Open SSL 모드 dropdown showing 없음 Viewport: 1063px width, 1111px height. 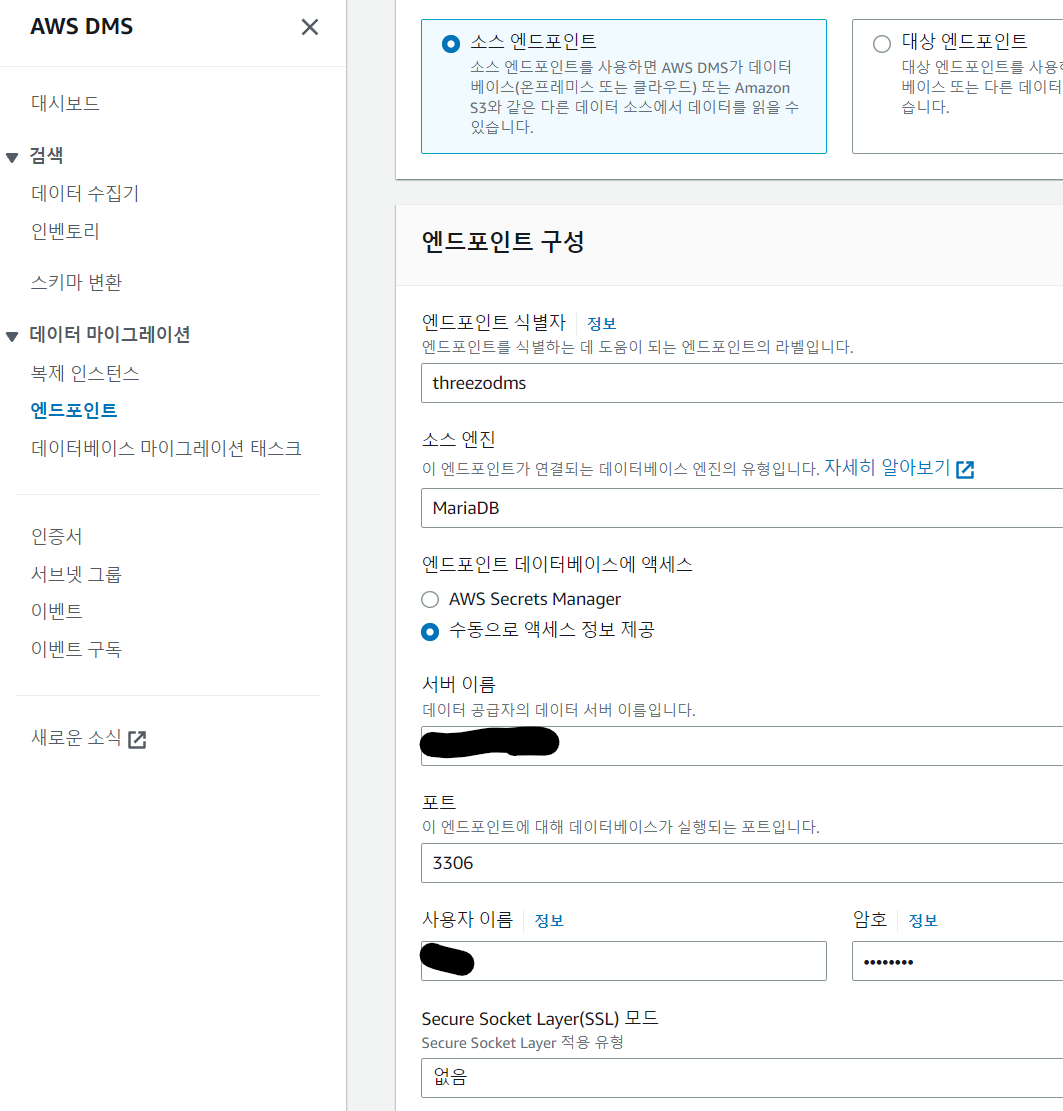pyautogui.click(x=742, y=1078)
